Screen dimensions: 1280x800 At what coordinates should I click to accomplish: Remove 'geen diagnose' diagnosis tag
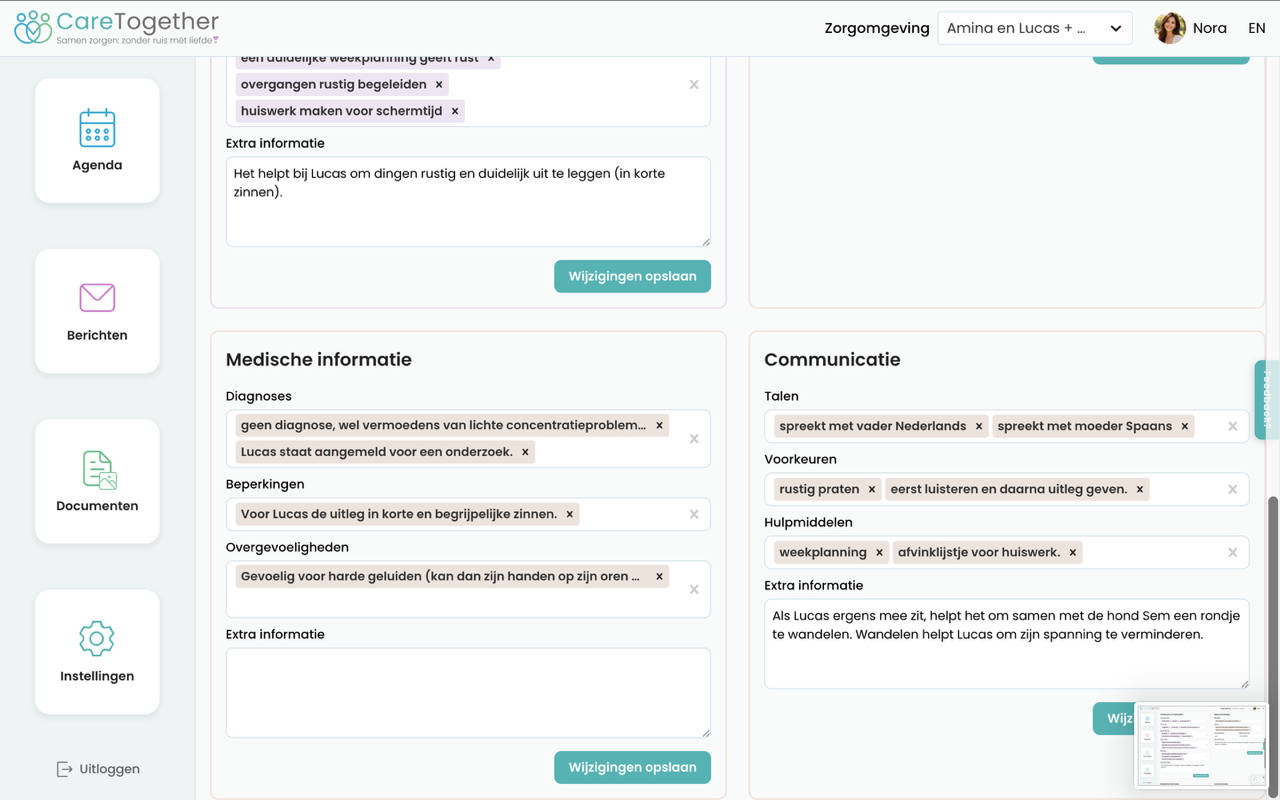click(x=659, y=426)
